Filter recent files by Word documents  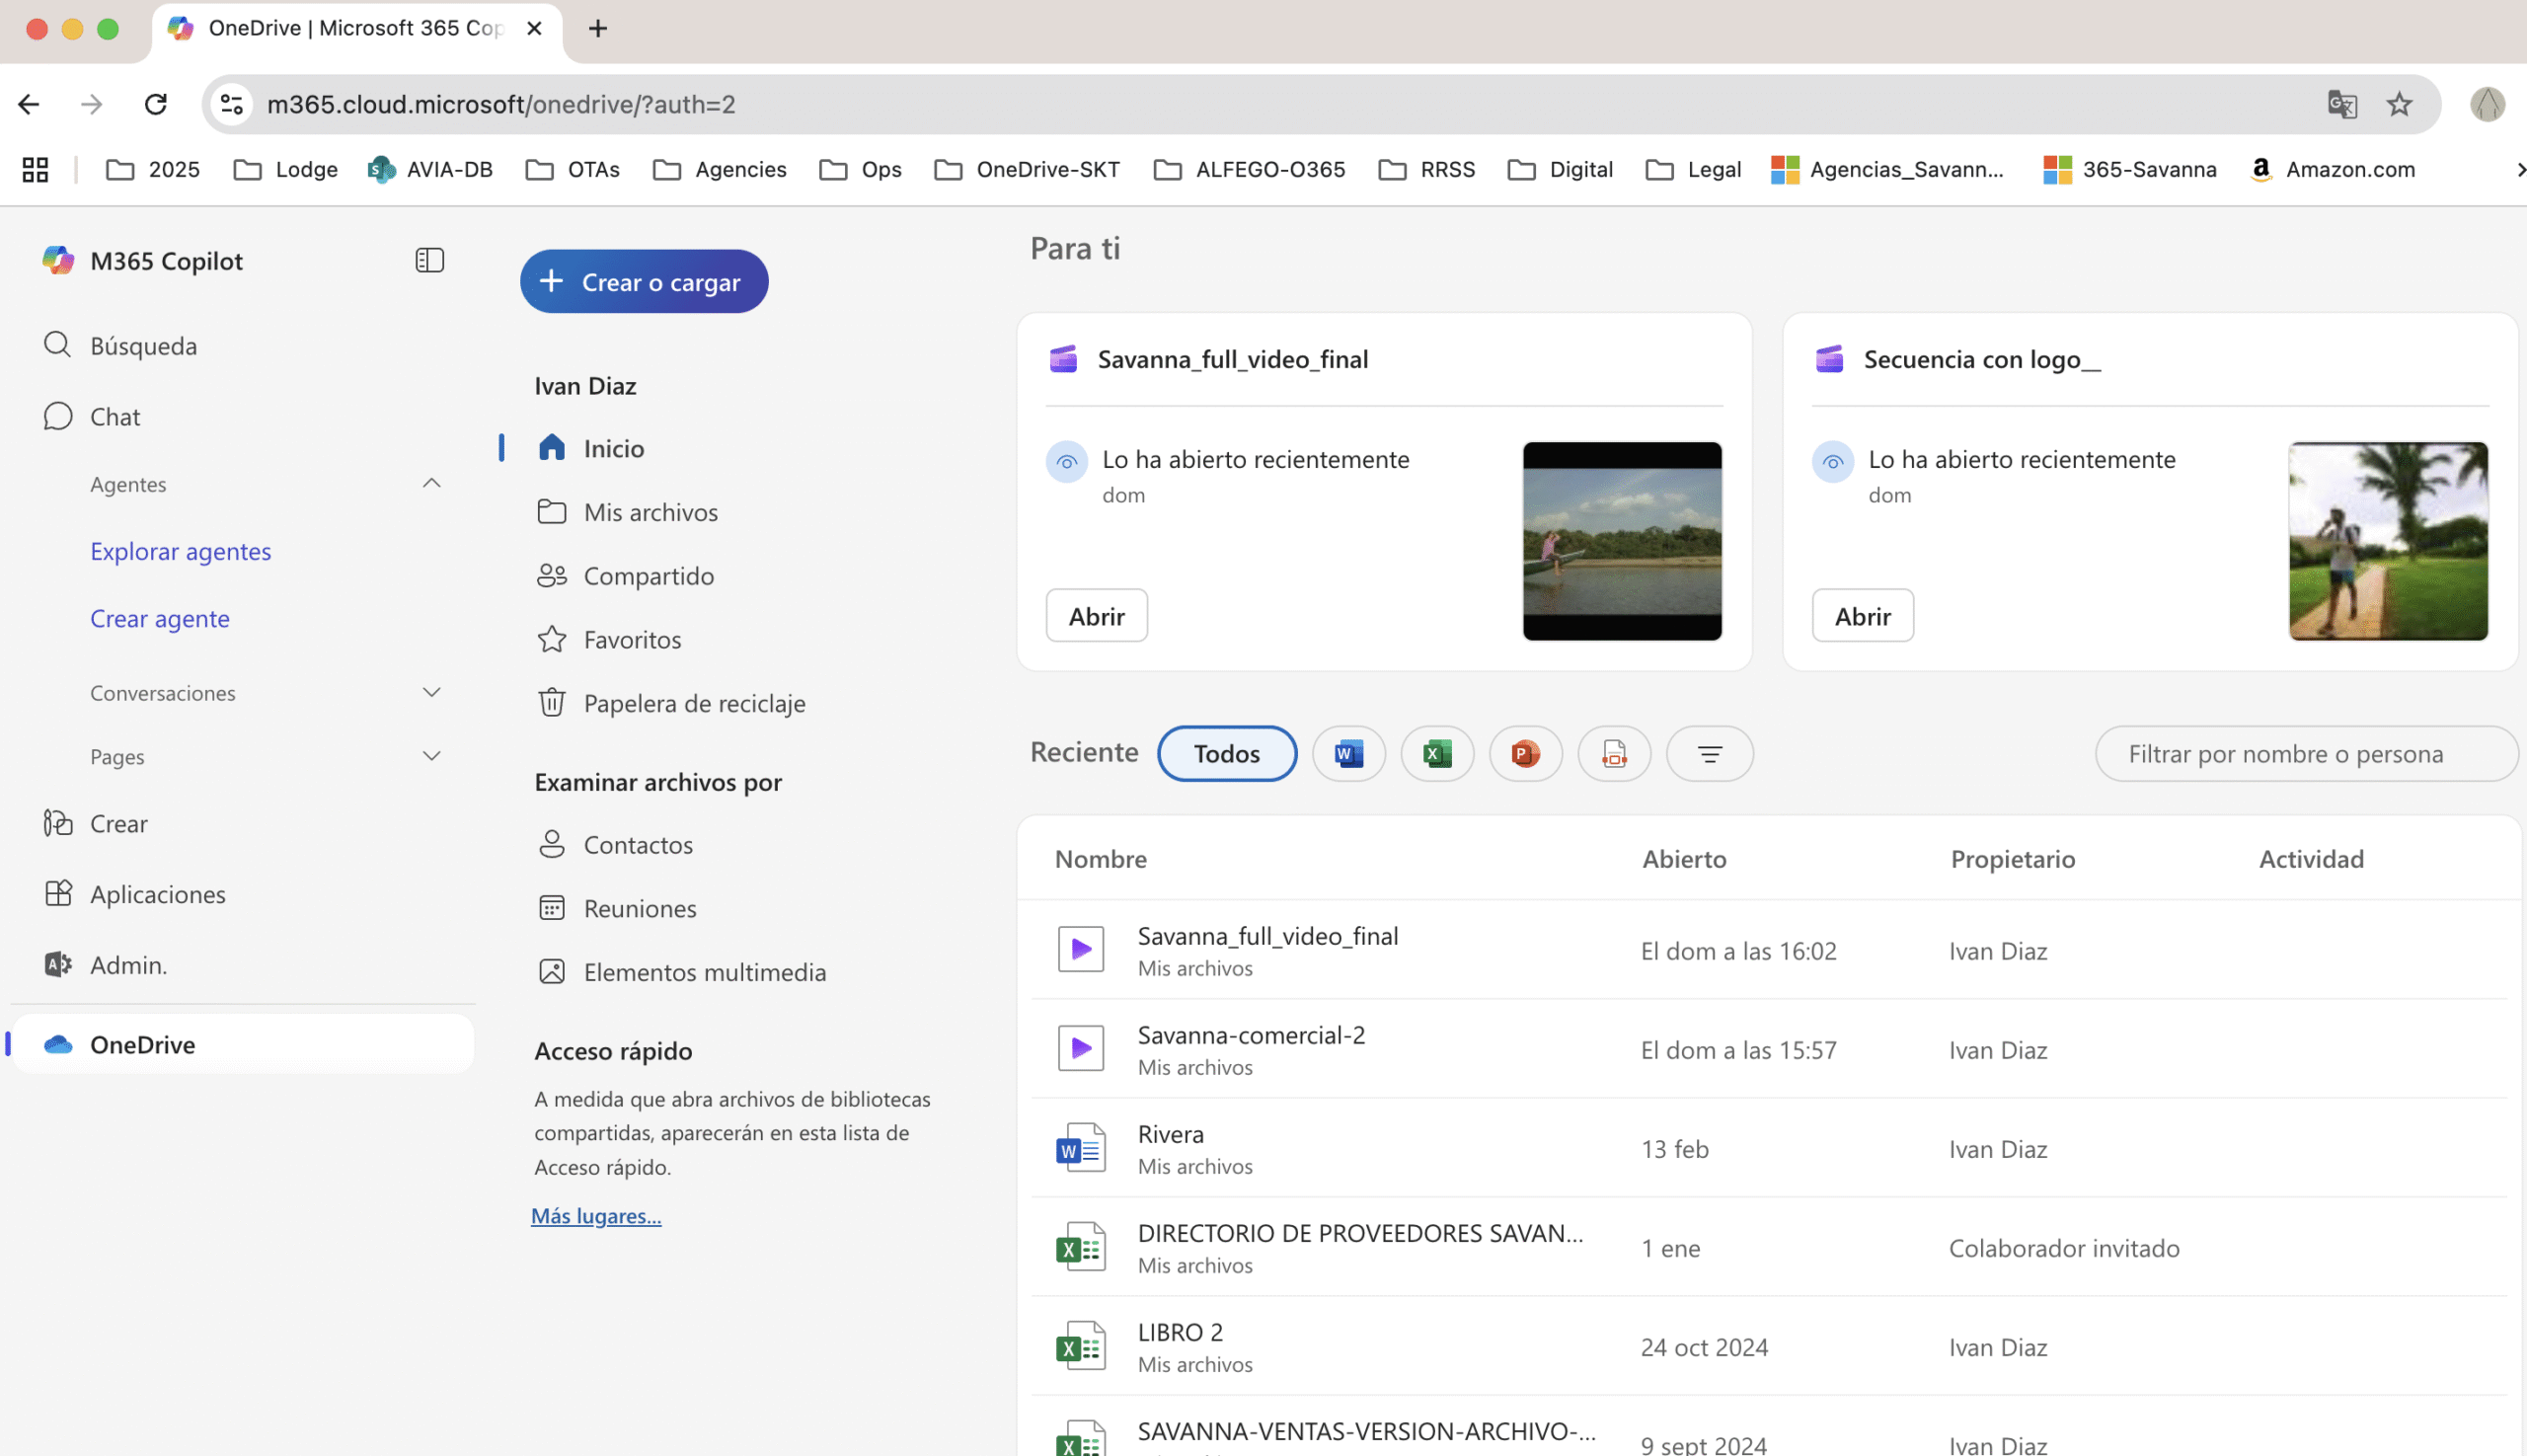[x=1348, y=753]
